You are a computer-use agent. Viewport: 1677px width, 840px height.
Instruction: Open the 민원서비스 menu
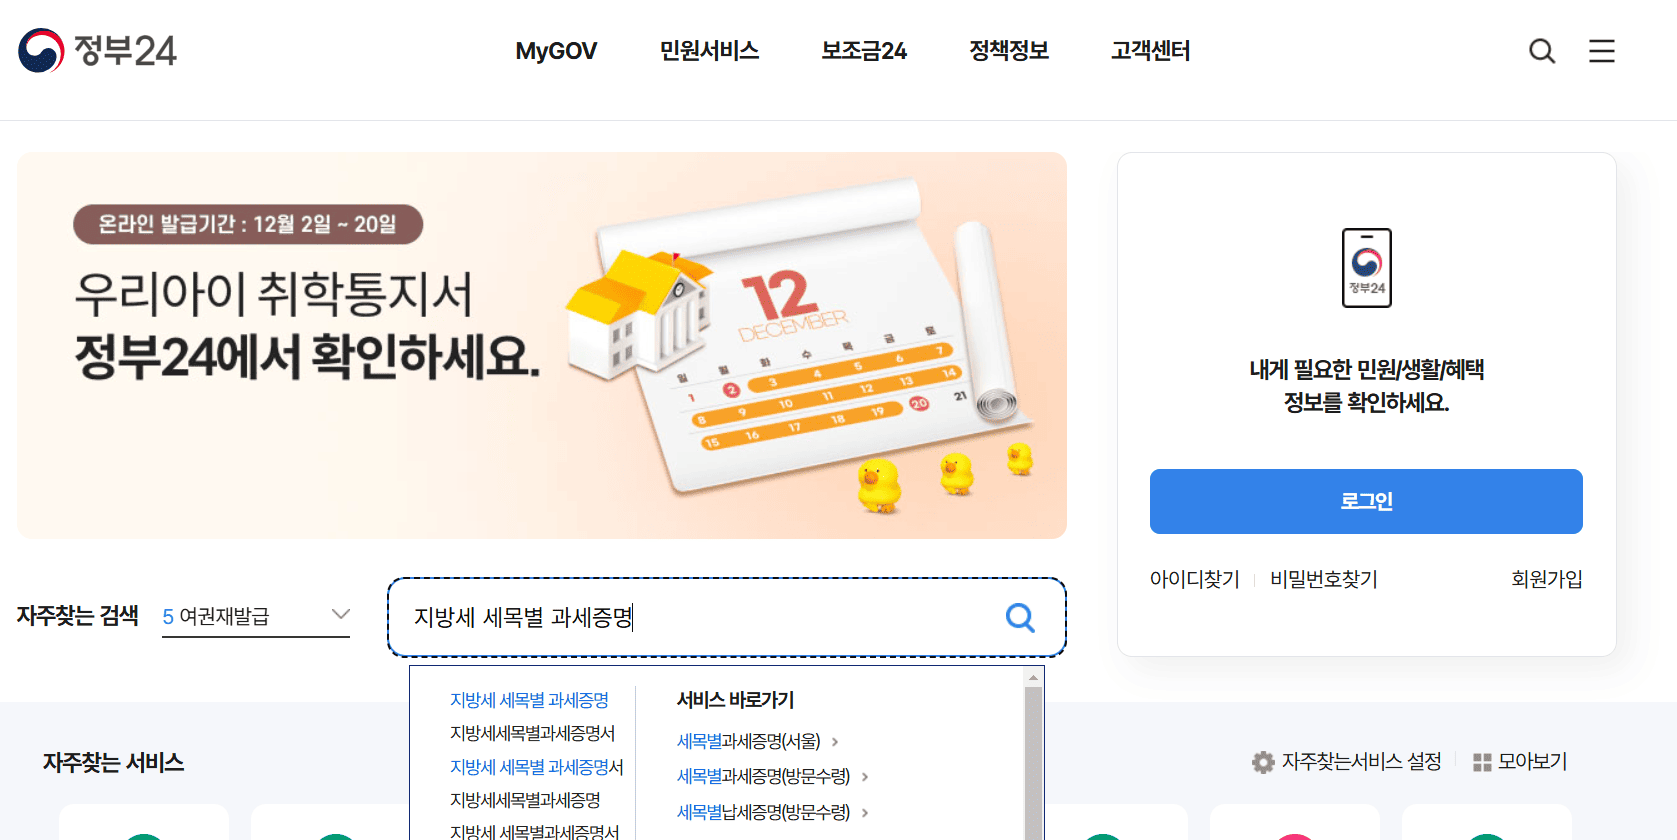[709, 51]
